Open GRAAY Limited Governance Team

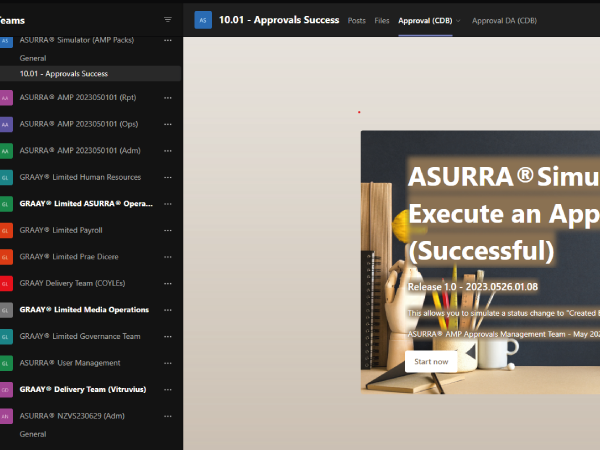pos(80,336)
